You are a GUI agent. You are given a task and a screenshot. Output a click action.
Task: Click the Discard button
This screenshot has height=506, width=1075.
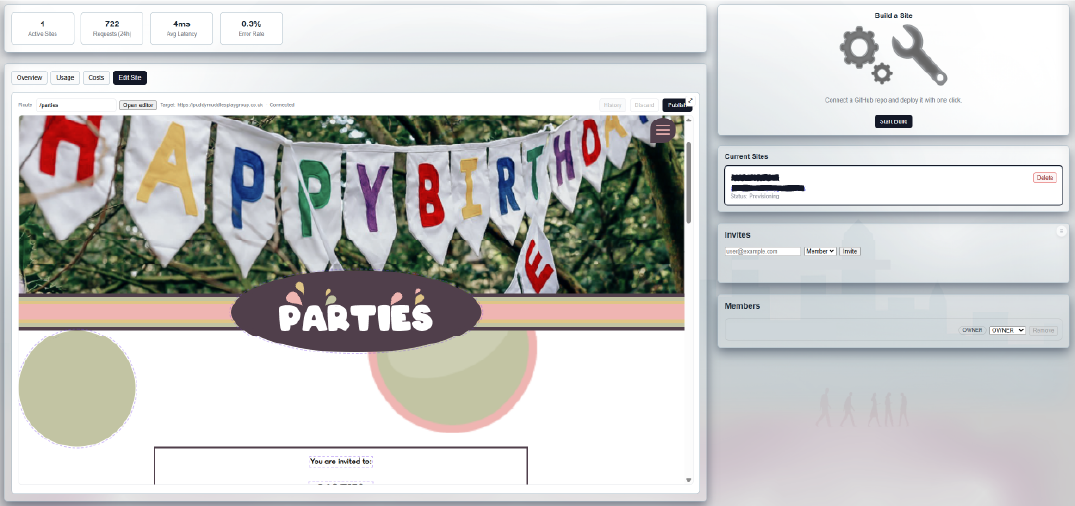pos(644,105)
